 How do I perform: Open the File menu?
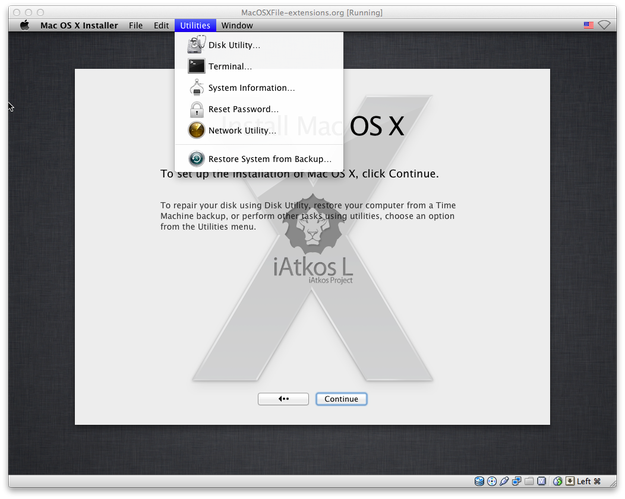(x=136, y=26)
